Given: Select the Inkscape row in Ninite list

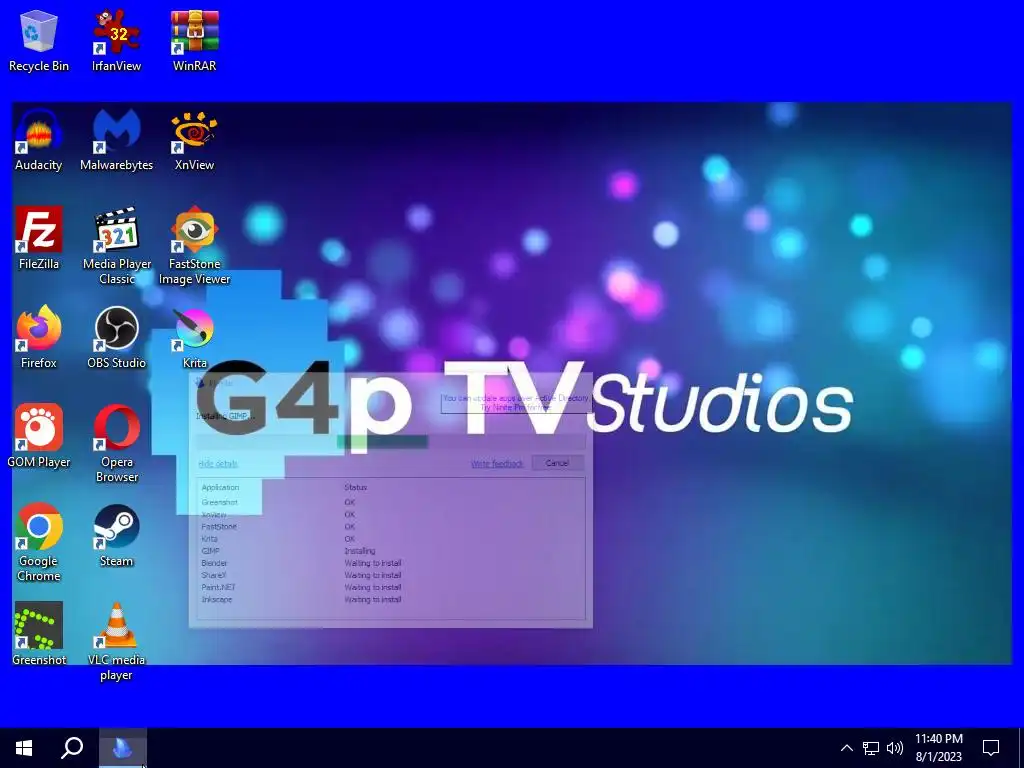Looking at the screenshot, I should tap(391, 599).
